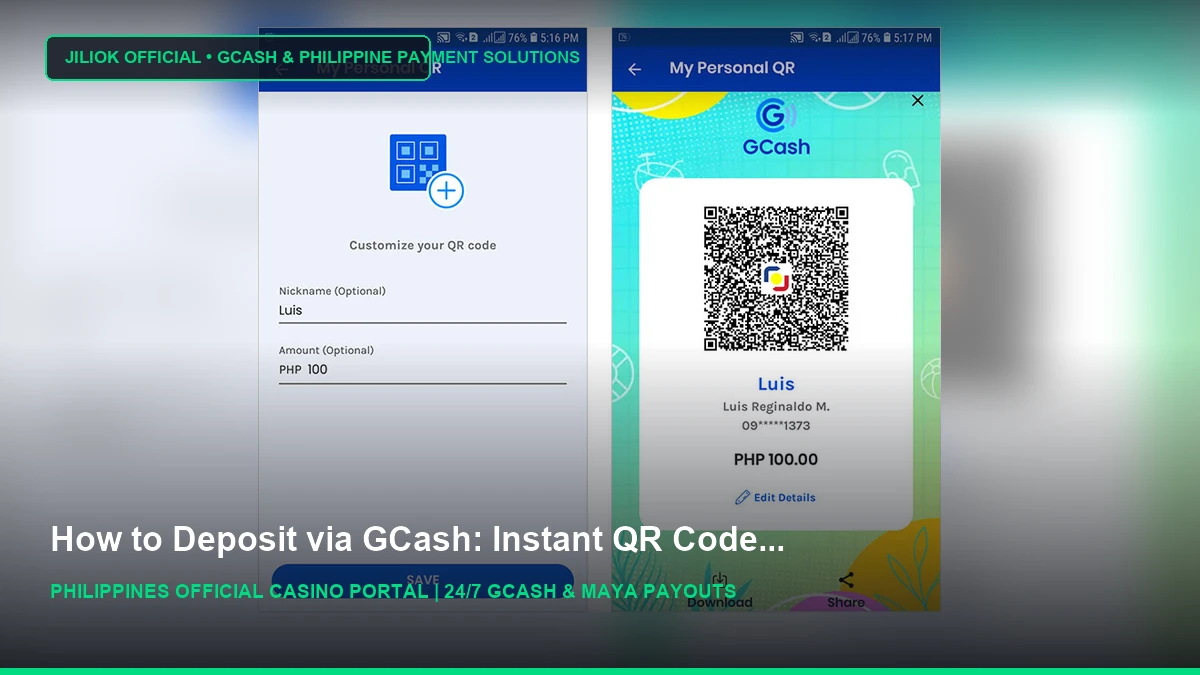Click the Wi-Fi icon in the right phone status bar
The height and width of the screenshot is (675, 1200).
[x=814, y=38]
